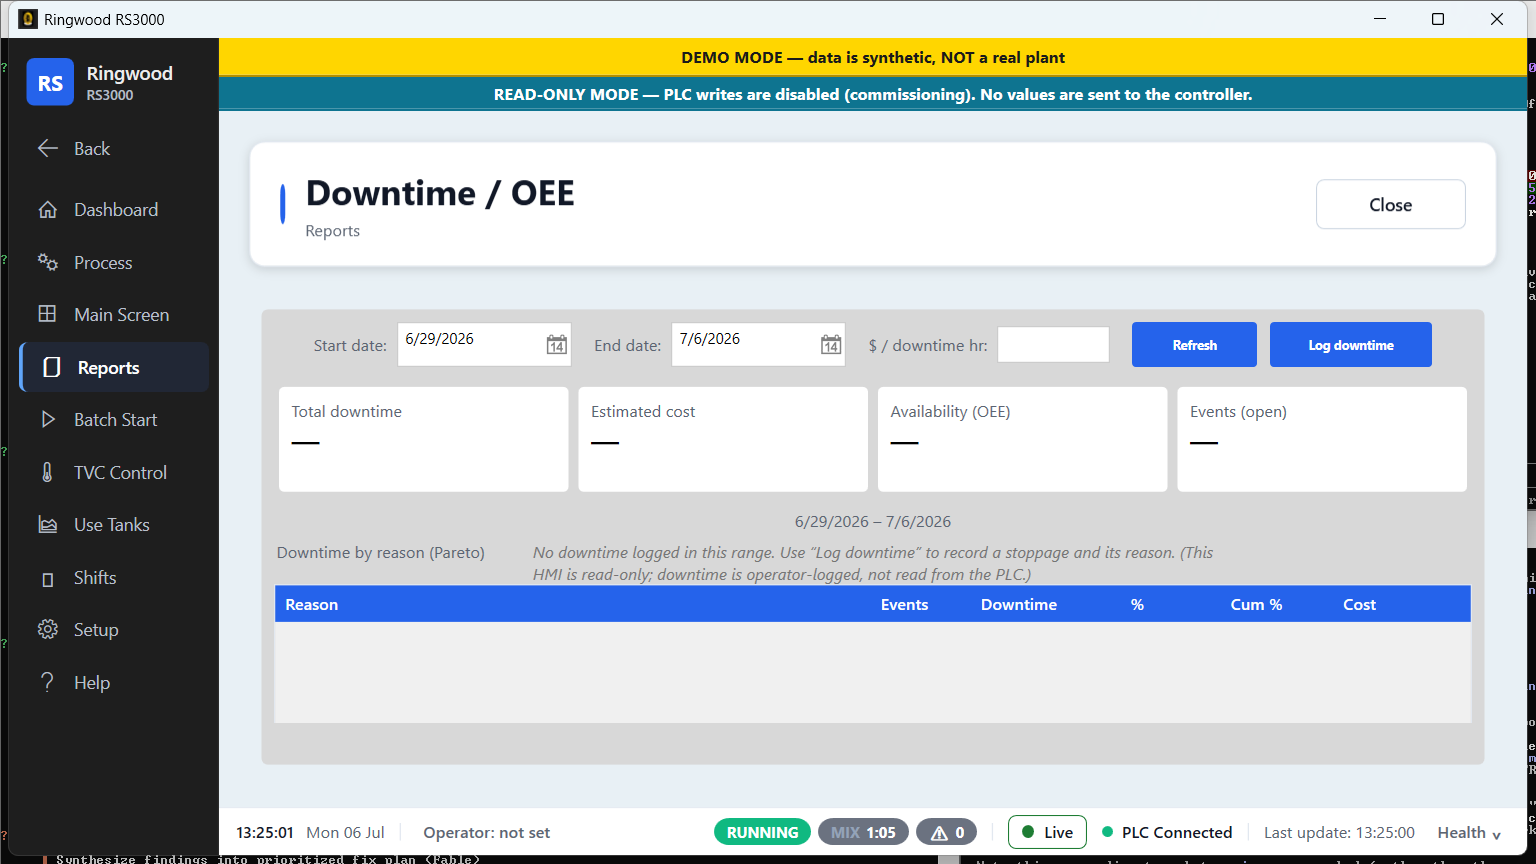Click the Events column header
1536x864 pixels.
904,605
